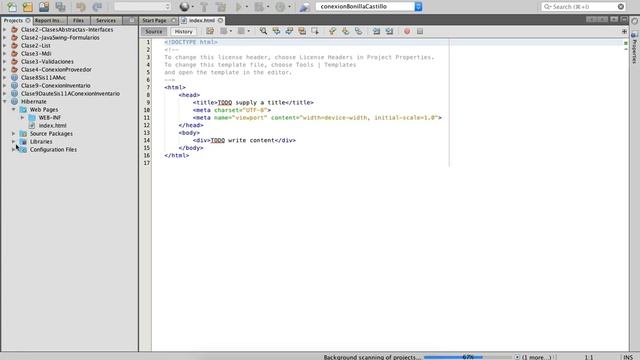The height and width of the screenshot is (360, 640).
Task: Open the project configuration combo box
Action: [142, 7]
